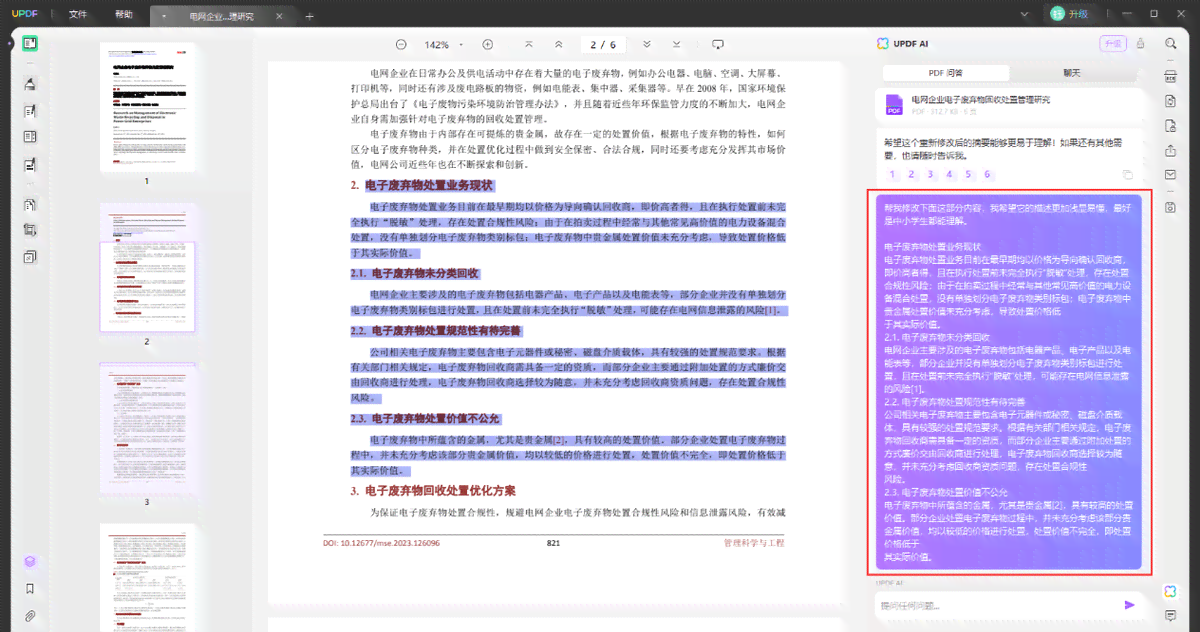Open the 帮助 menu
Image resolution: width=1200 pixels, height=632 pixels.
click(x=123, y=14)
